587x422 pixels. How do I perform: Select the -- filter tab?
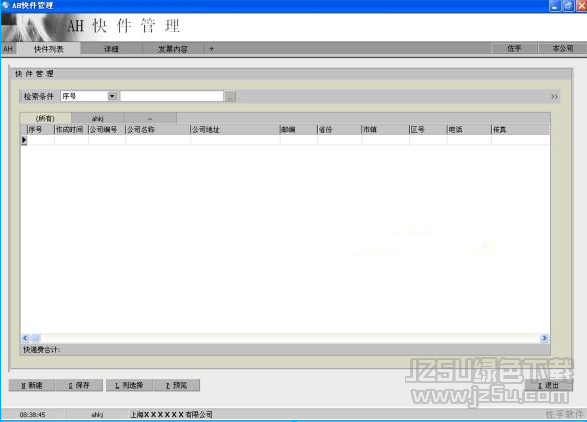click(150, 118)
